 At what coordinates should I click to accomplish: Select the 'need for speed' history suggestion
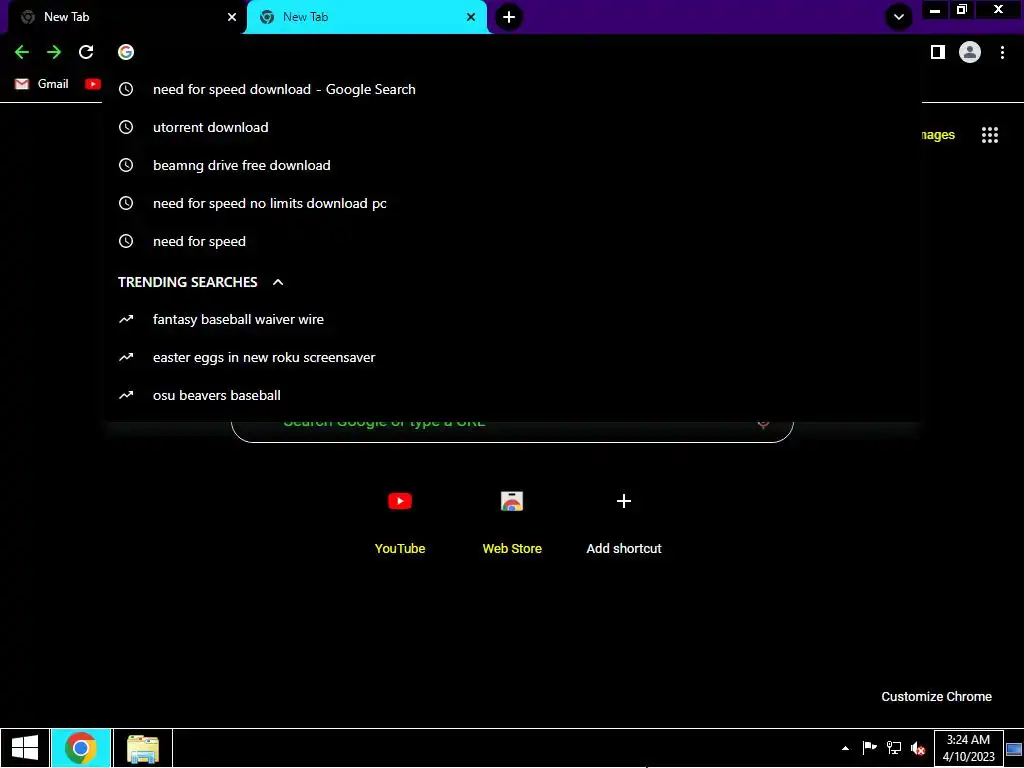[512, 241]
